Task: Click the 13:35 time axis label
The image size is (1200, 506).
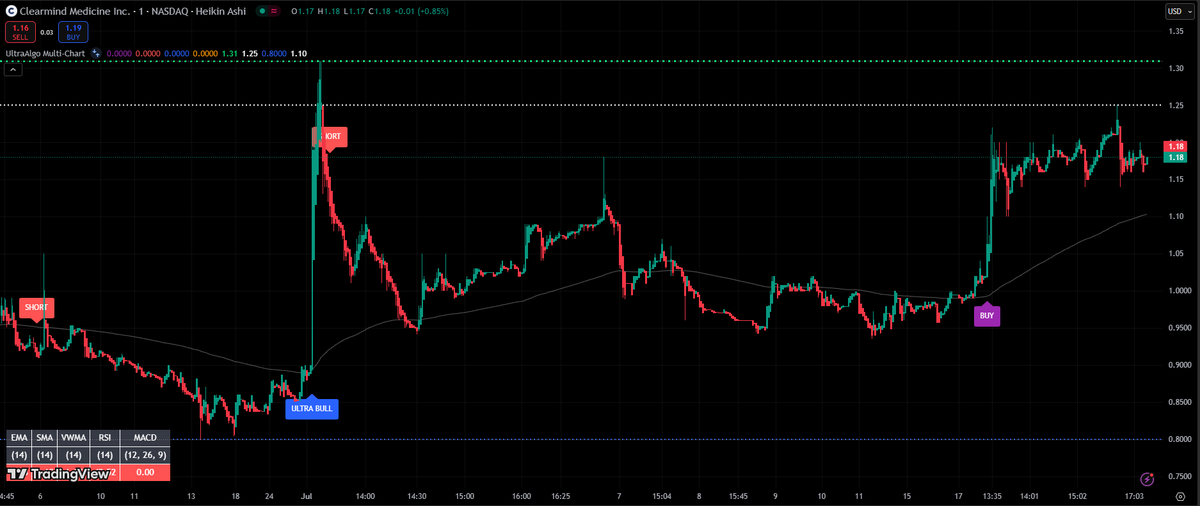Action: pos(991,495)
